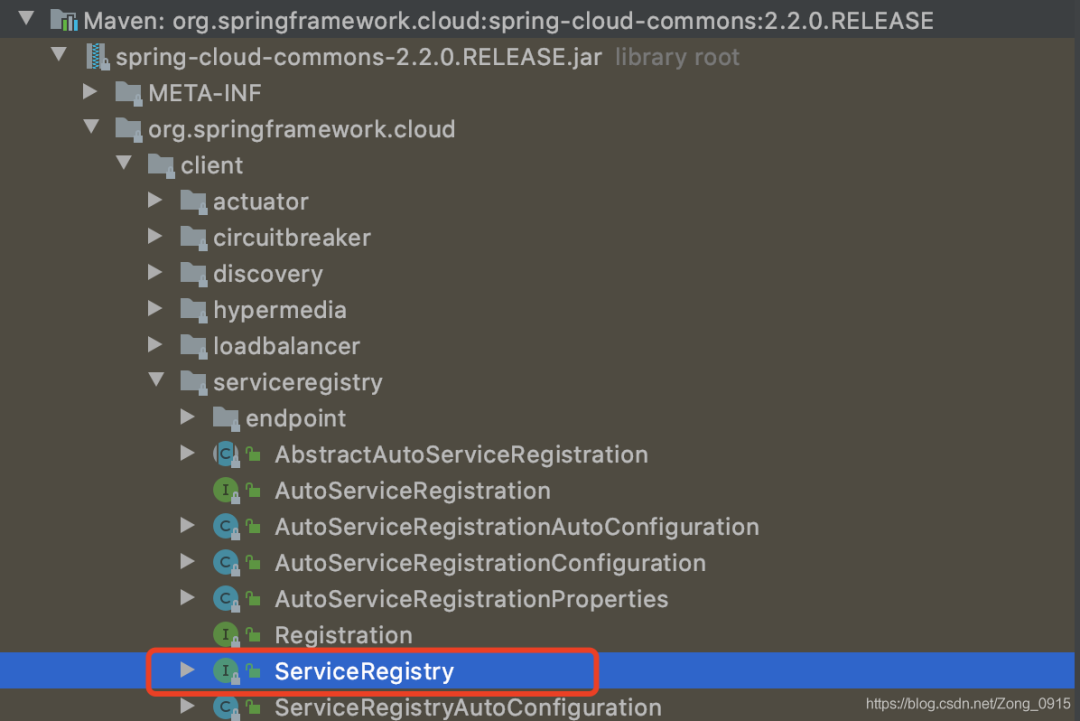Expand the endpoint package
Screen dimensions: 1080x721
coord(188,417)
